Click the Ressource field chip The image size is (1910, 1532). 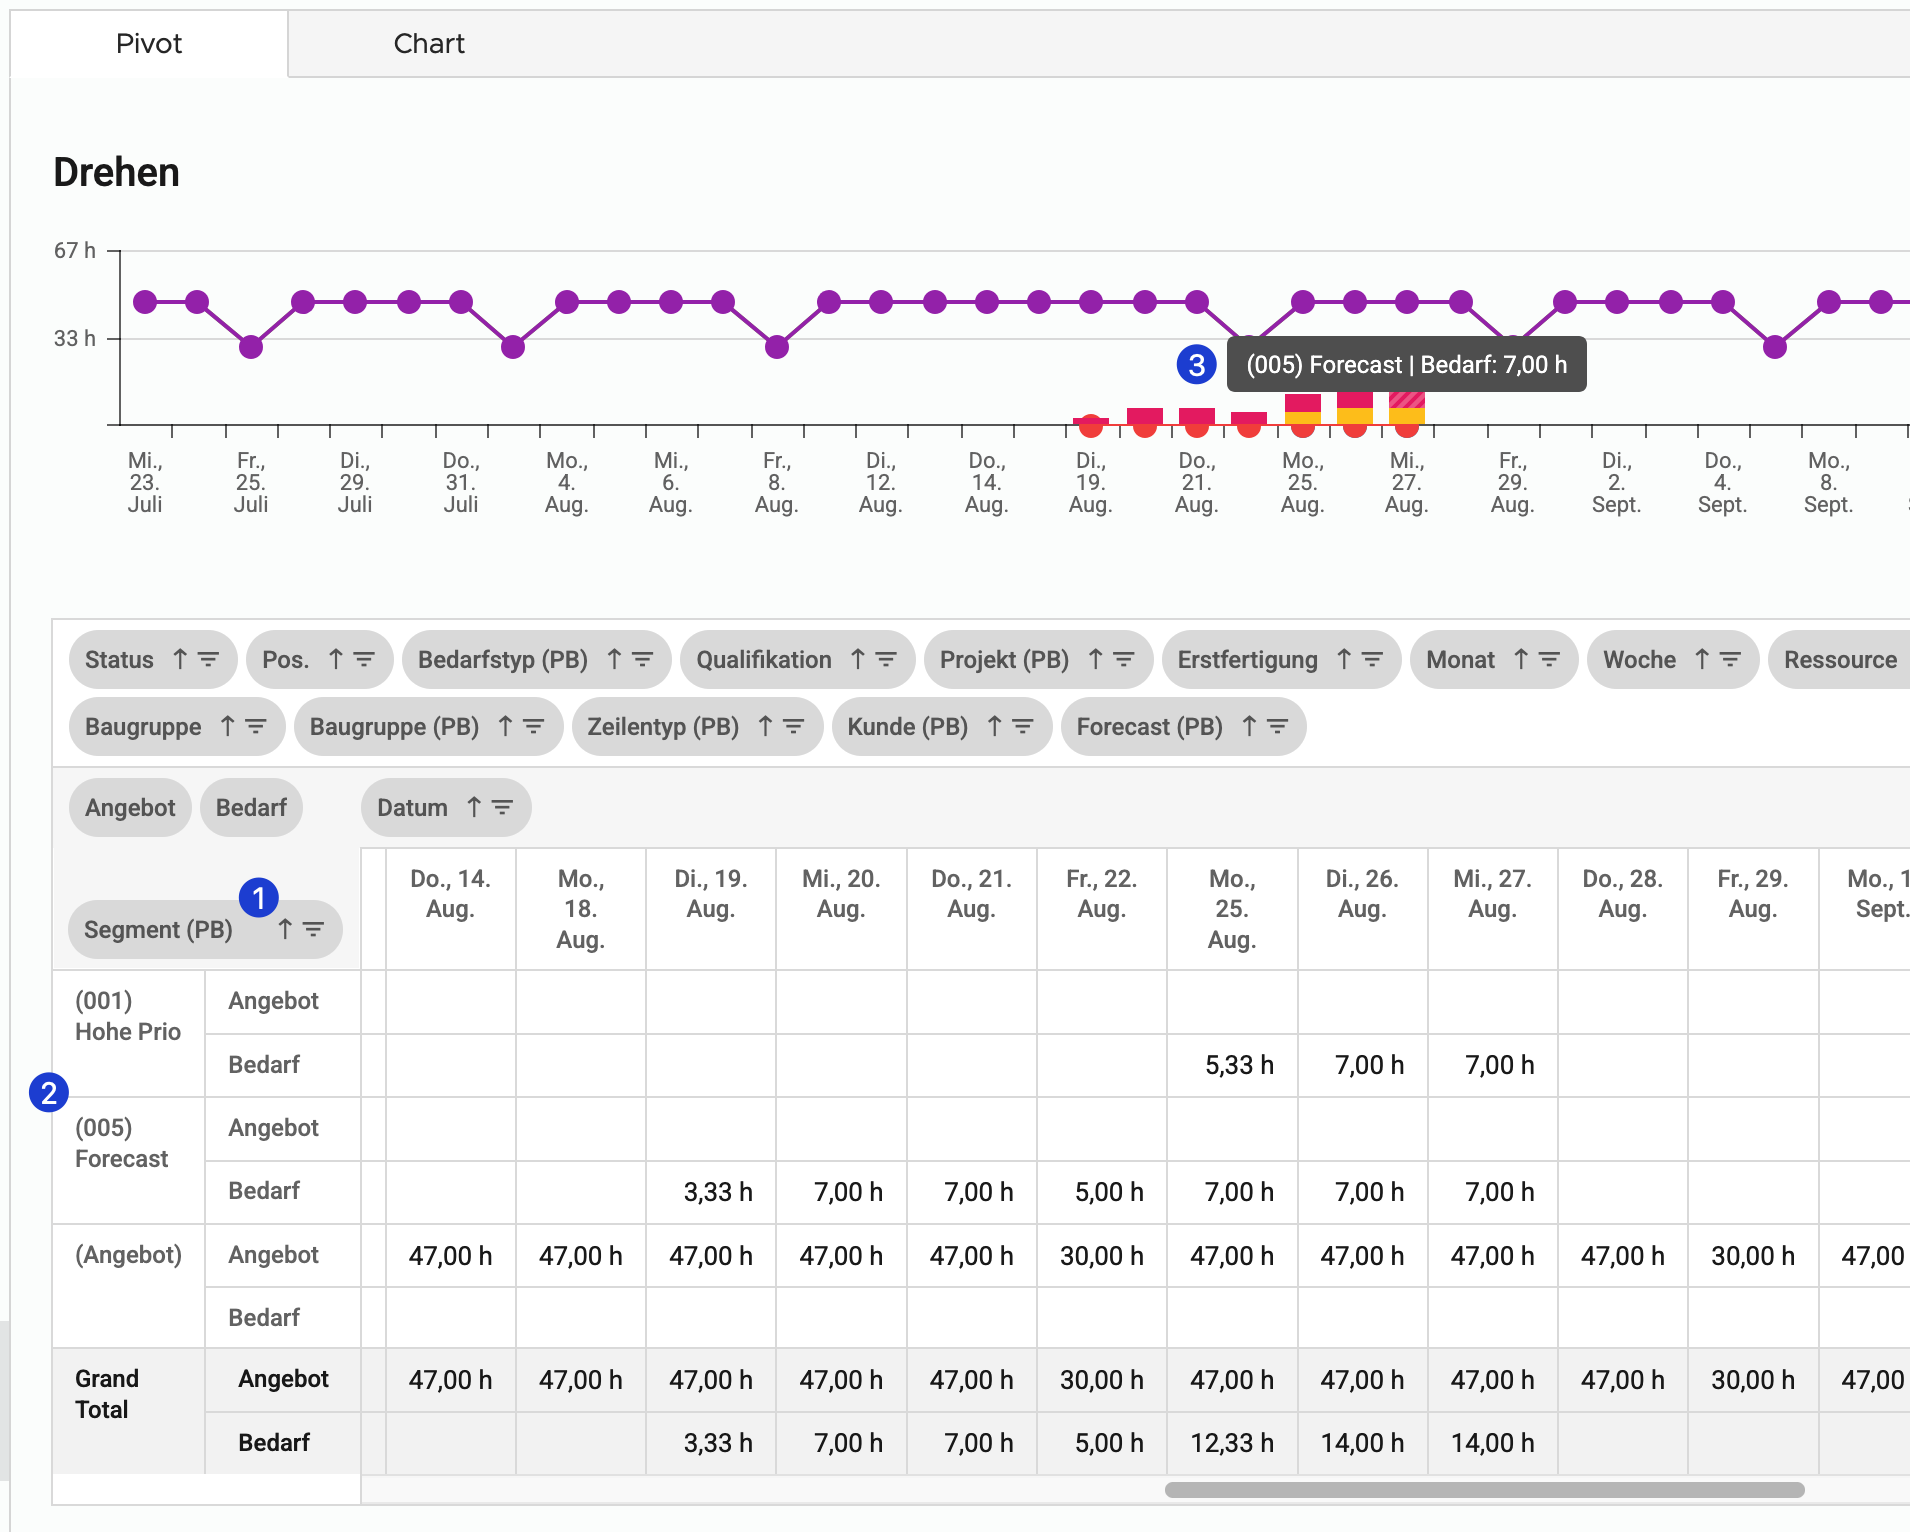[1839, 659]
